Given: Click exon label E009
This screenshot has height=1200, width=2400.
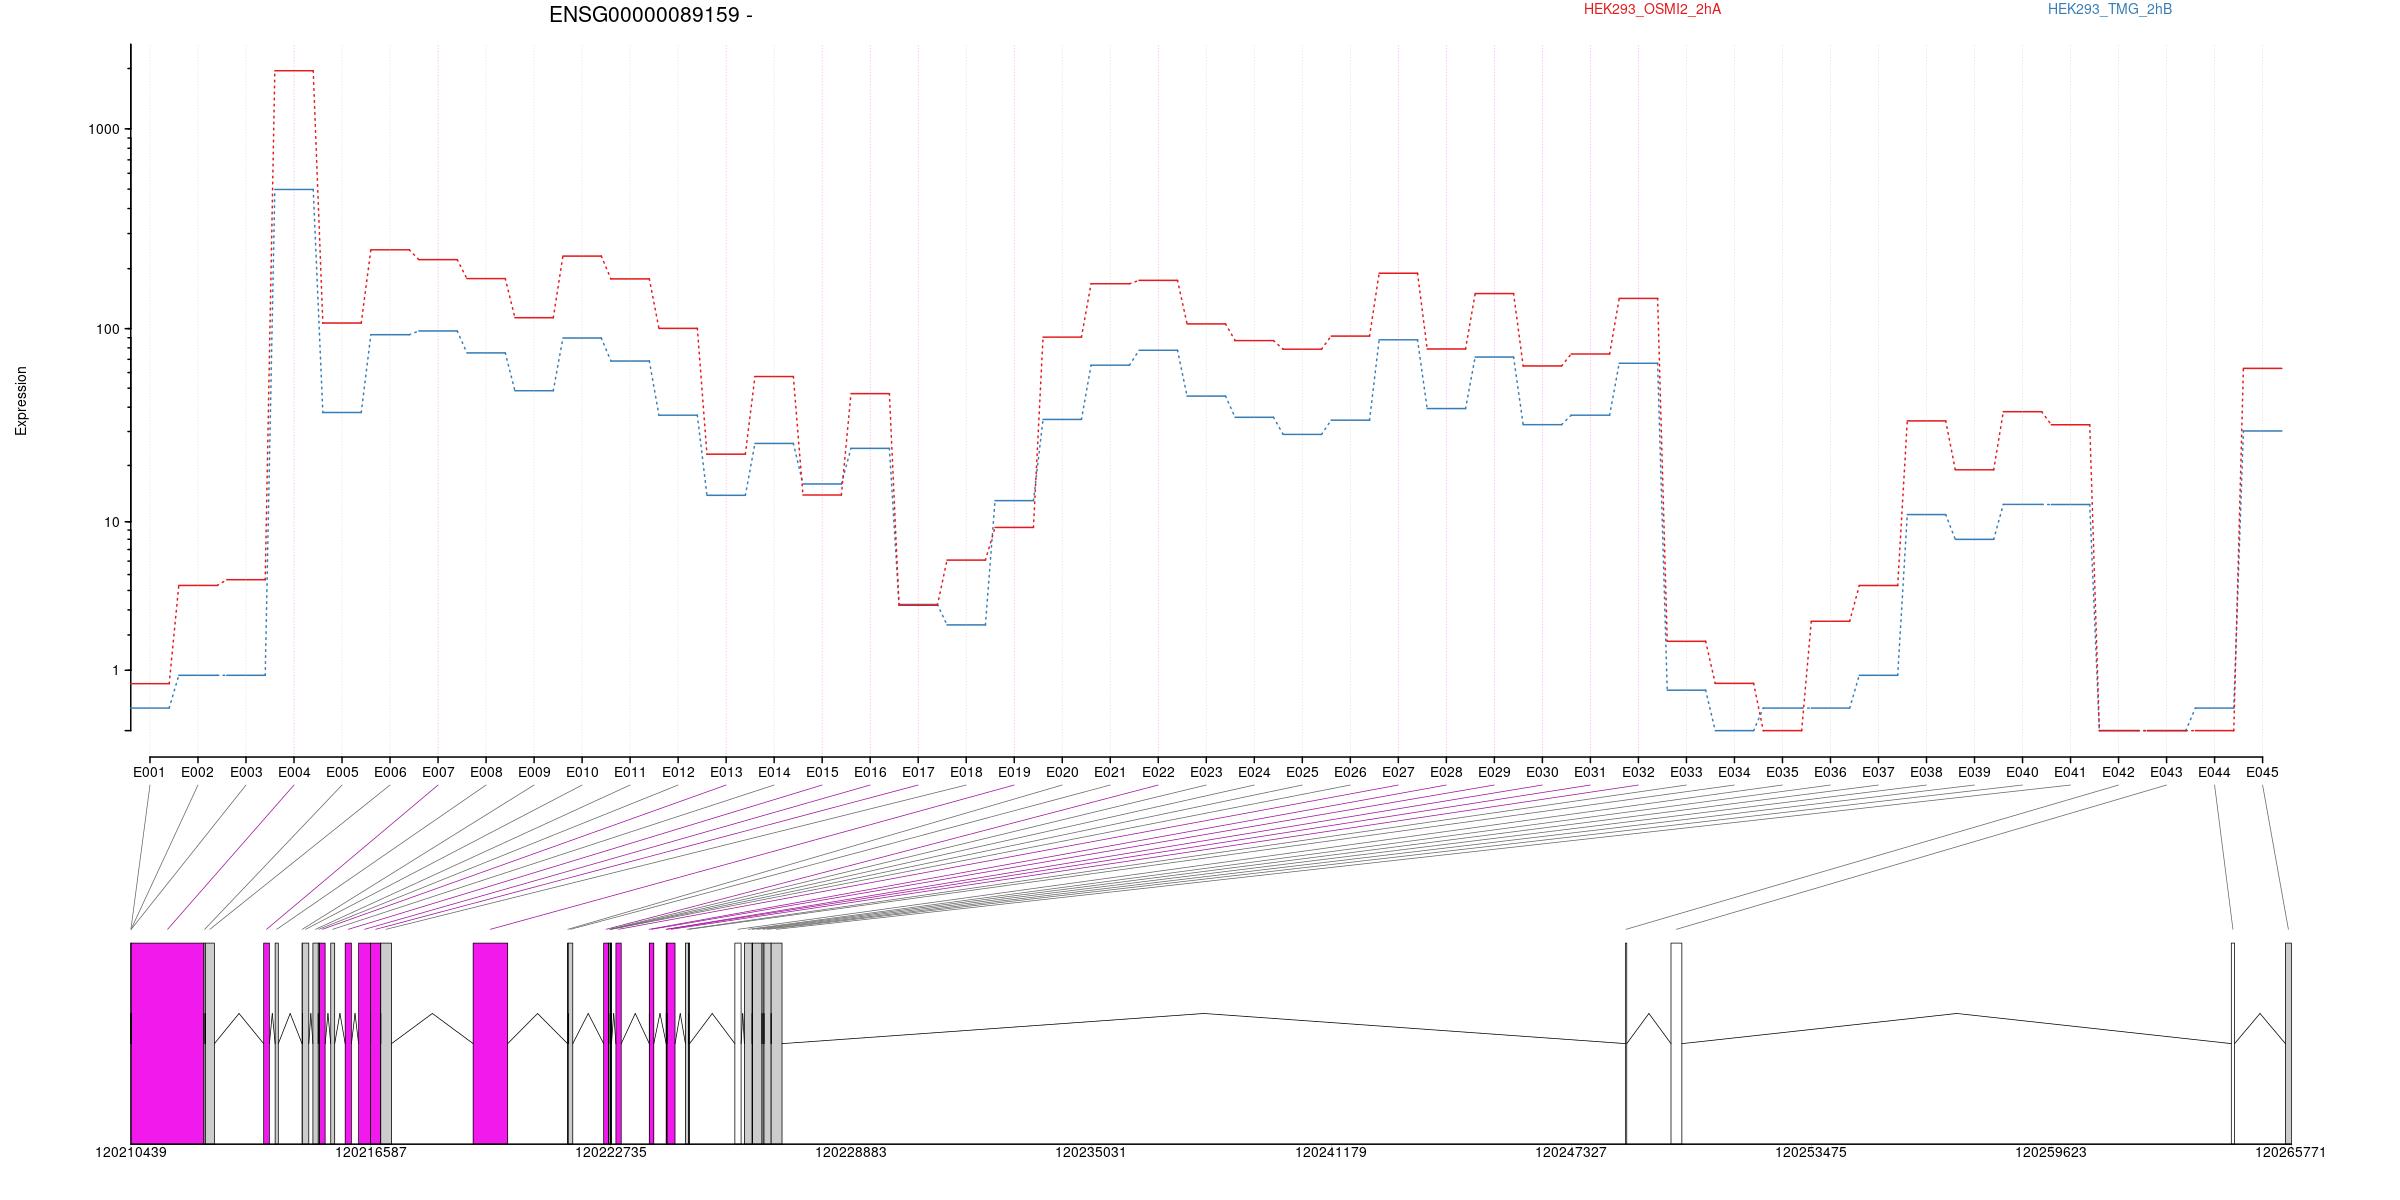Looking at the screenshot, I should coord(534,772).
